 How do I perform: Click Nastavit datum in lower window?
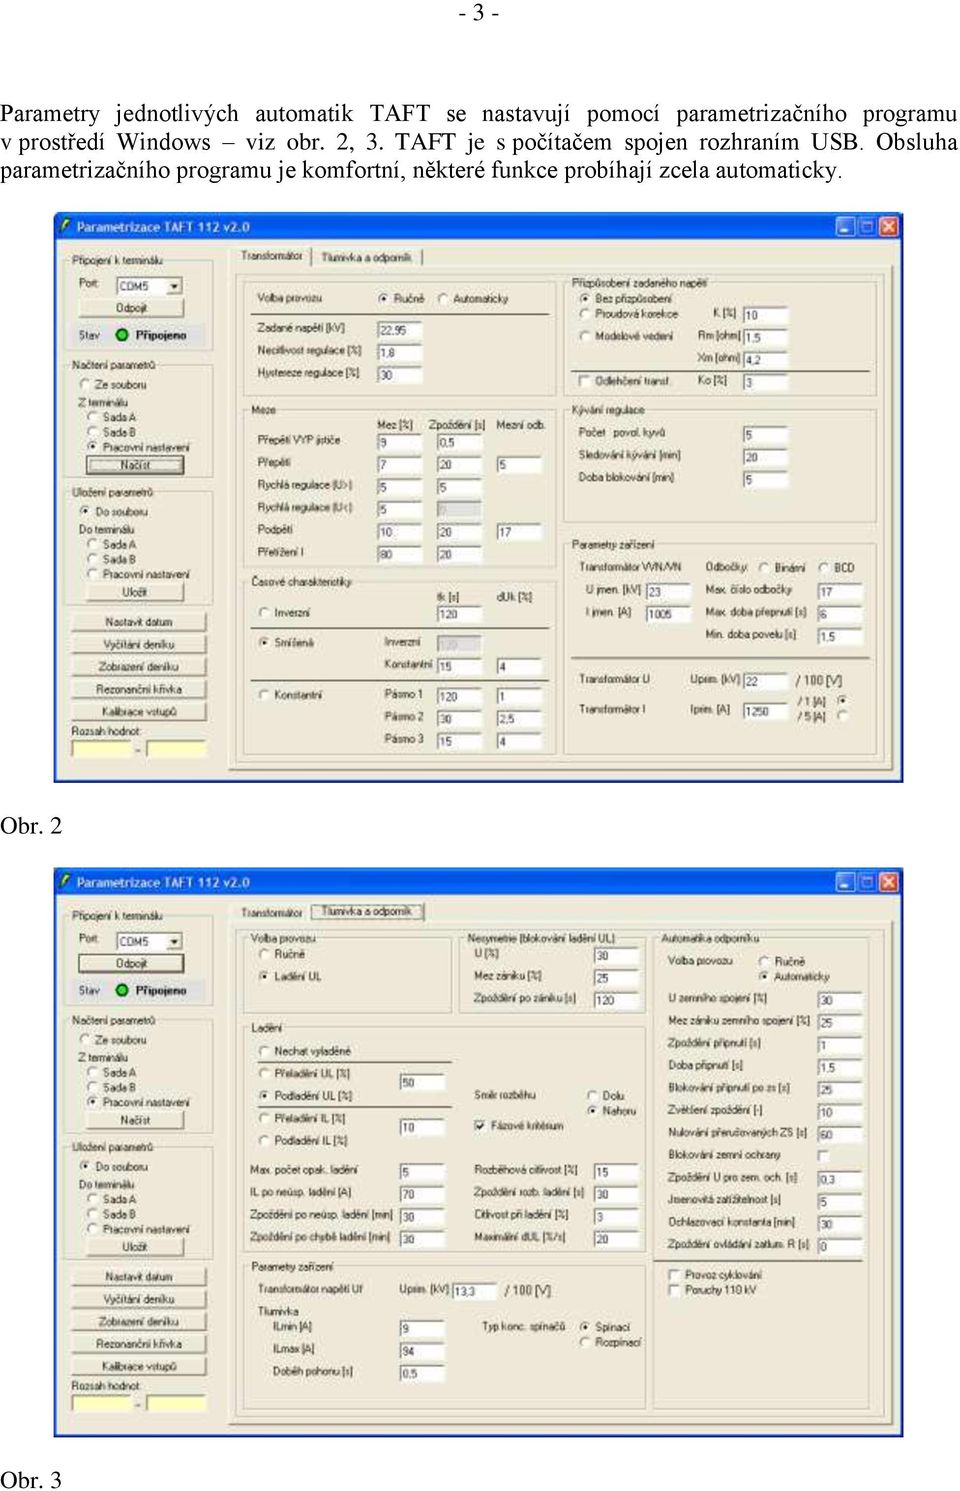(139, 1277)
